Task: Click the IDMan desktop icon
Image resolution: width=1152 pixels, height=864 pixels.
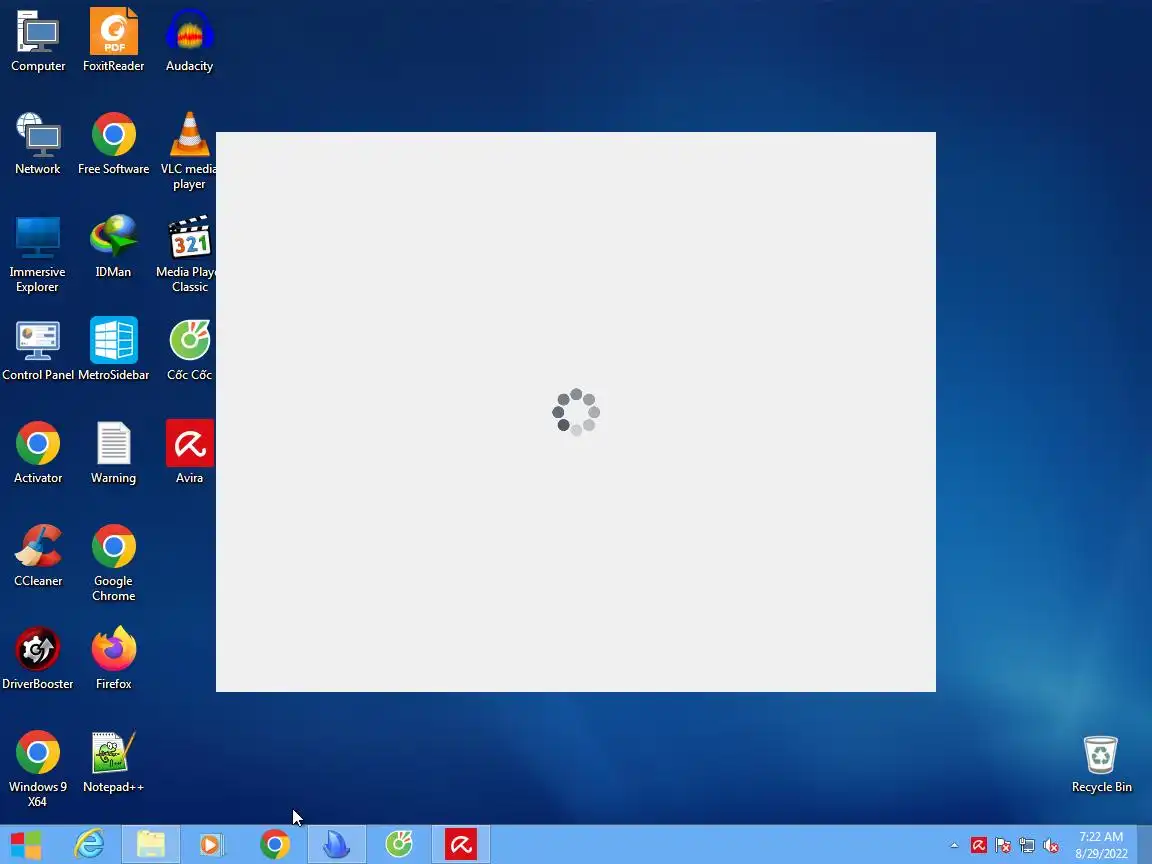Action: pos(113,246)
